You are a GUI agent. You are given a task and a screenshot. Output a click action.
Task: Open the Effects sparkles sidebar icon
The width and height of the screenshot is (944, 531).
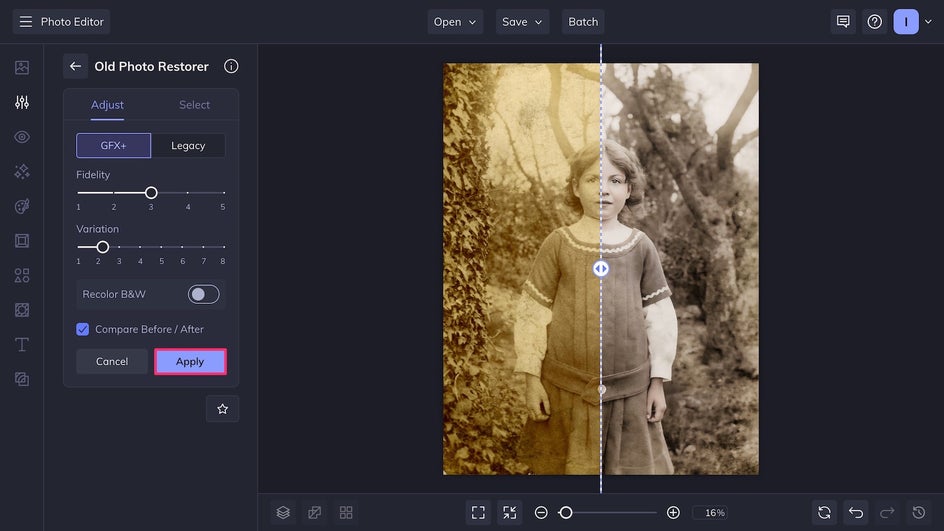pyautogui.click(x=22, y=172)
